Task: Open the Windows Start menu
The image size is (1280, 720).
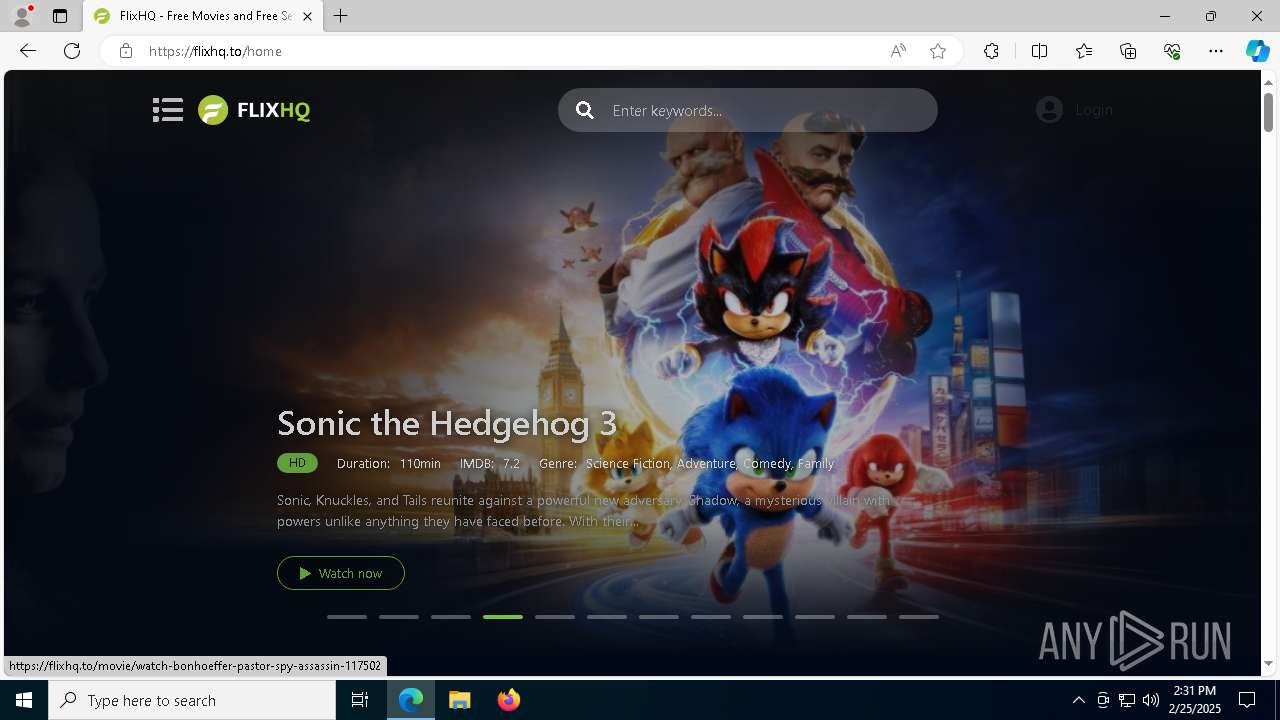Action: (24, 700)
